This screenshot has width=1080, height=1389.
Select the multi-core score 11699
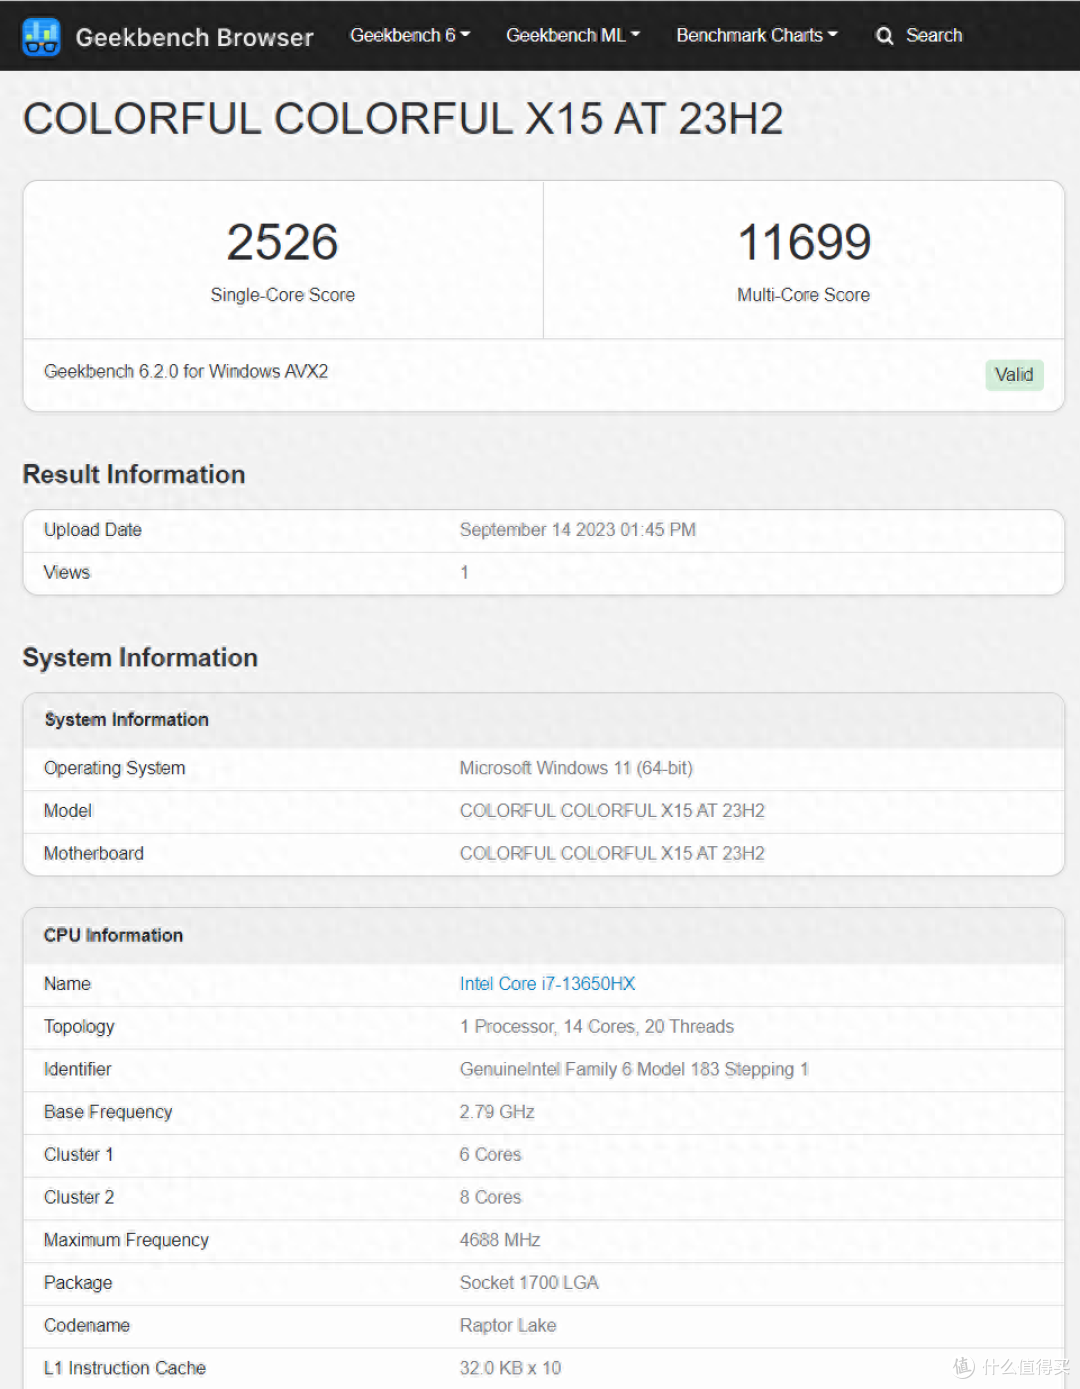(804, 242)
